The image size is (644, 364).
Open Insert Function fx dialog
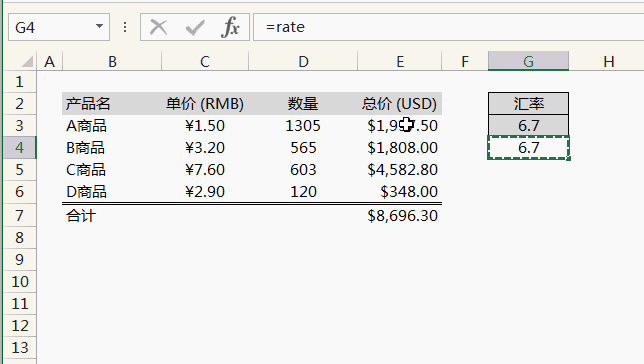click(230, 28)
